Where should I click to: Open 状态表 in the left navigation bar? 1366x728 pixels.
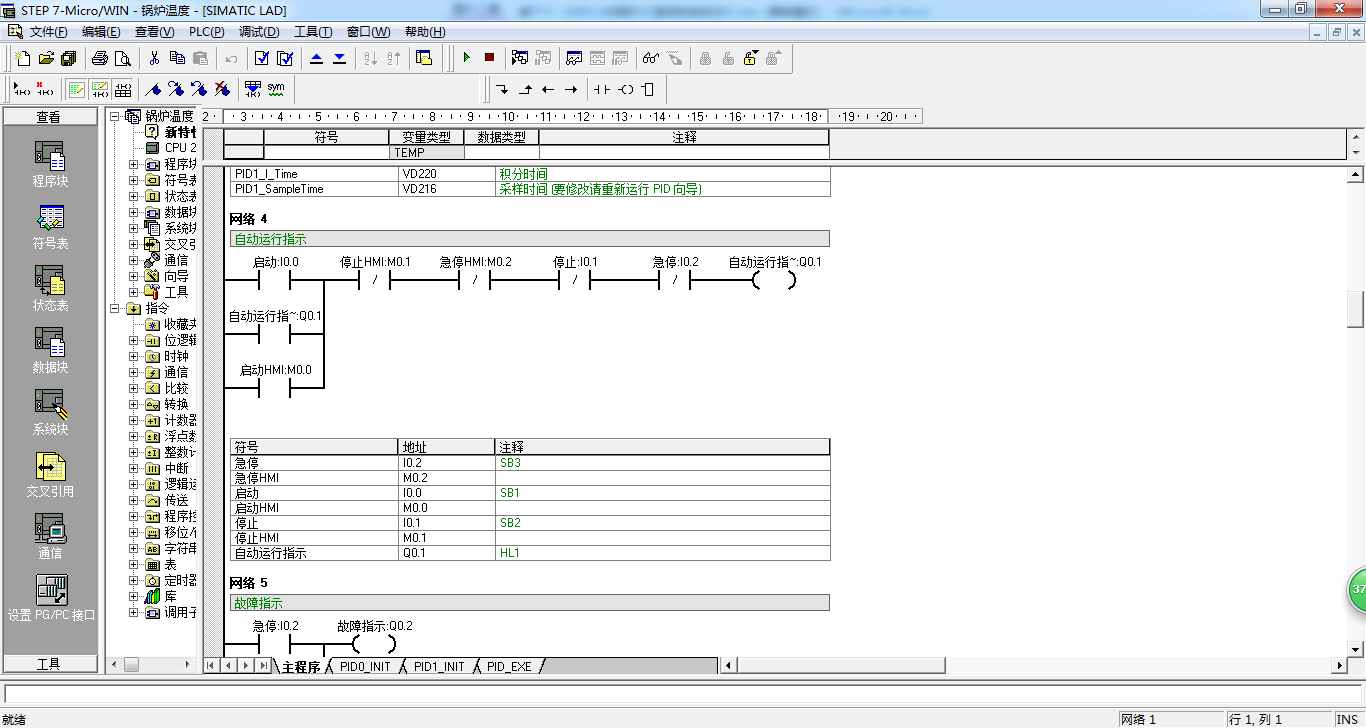(51, 290)
